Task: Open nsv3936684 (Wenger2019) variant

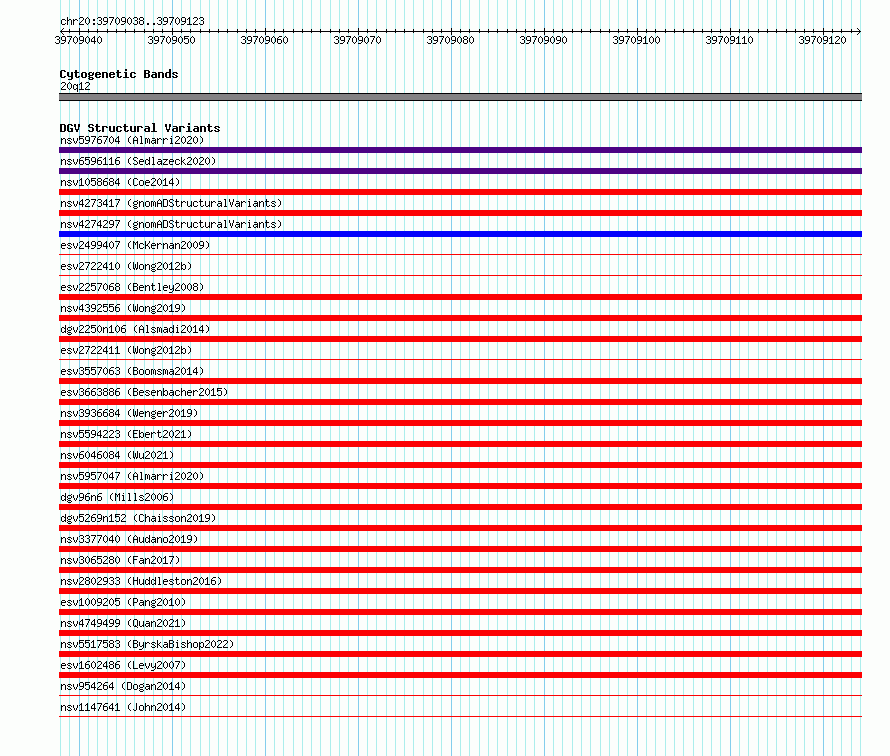Action: [129, 413]
